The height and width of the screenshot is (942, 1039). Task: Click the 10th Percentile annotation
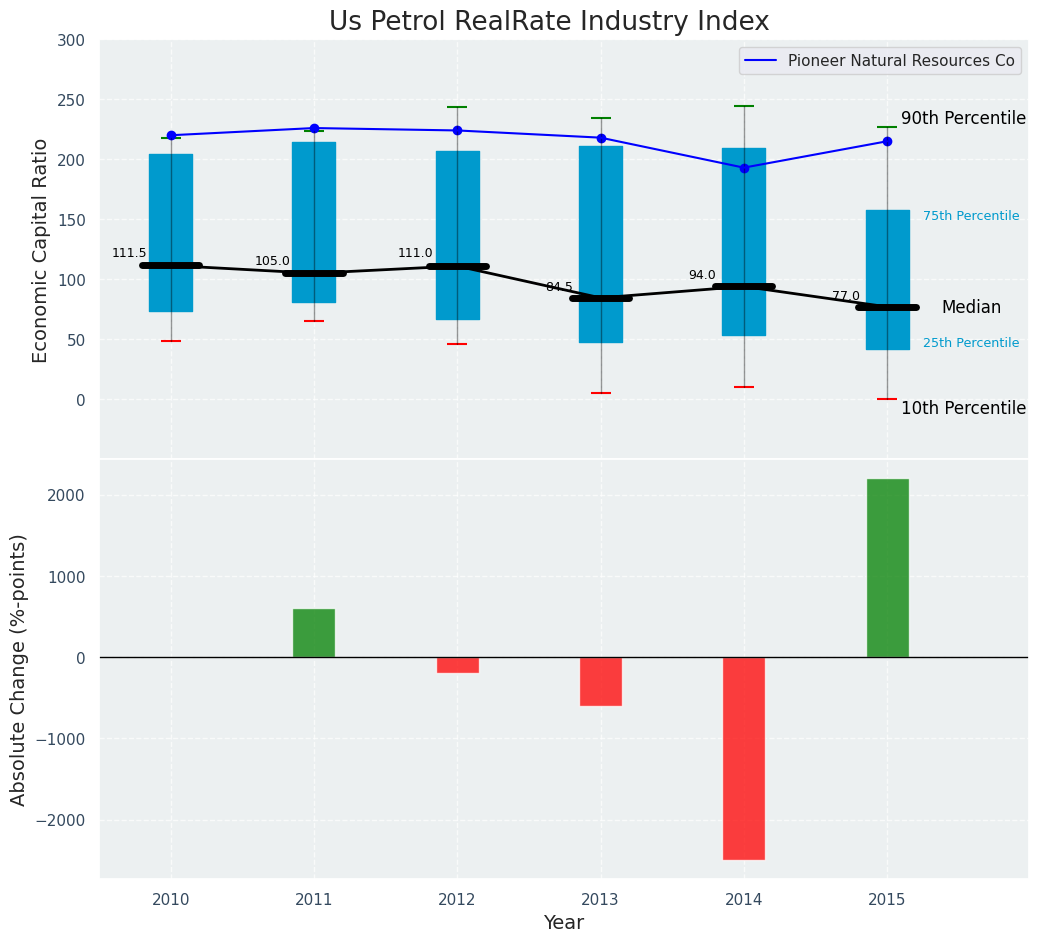pyautogui.click(x=963, y=408)
